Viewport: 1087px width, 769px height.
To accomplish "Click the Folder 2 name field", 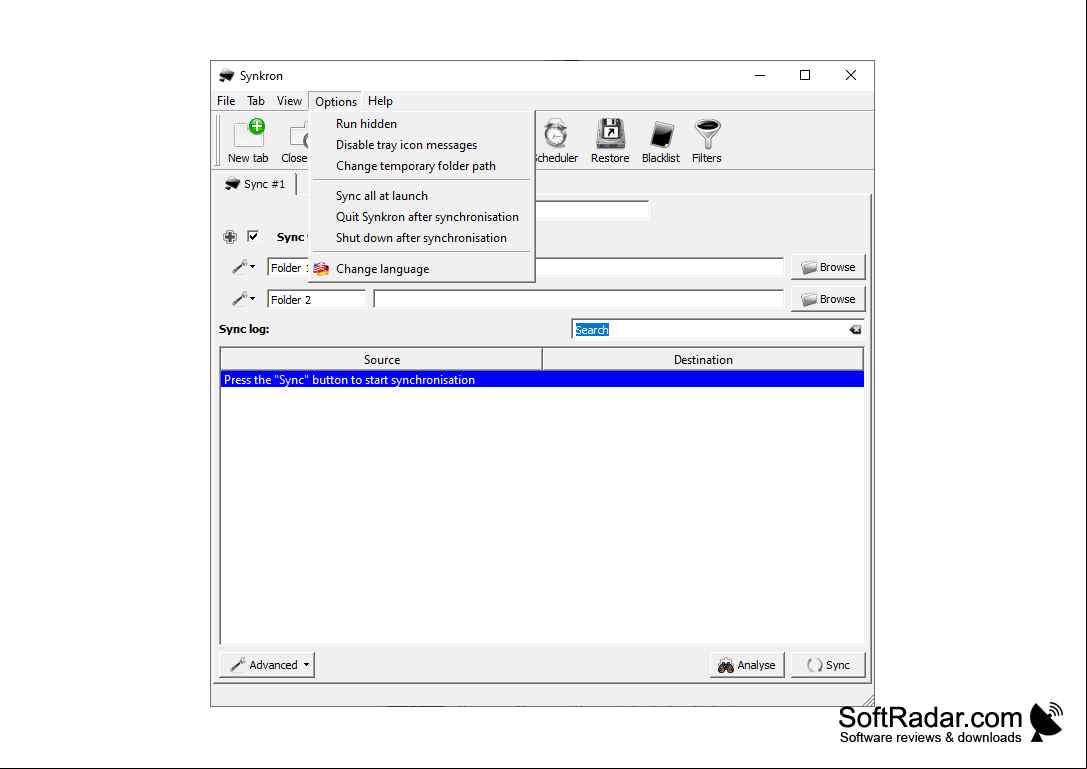I will click(317, 300).
